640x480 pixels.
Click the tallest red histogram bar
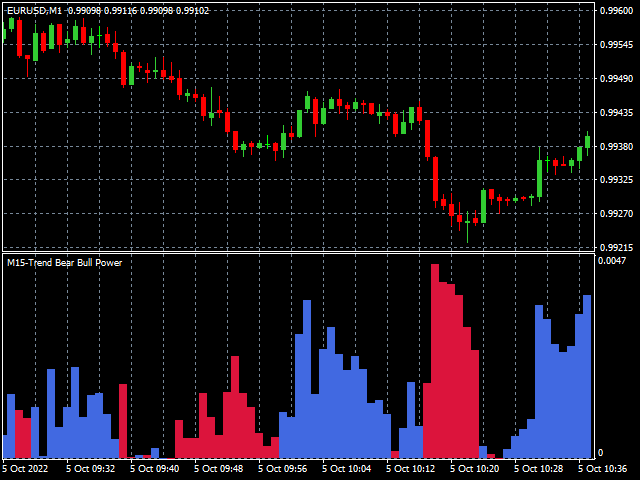[x=435, y=360]
